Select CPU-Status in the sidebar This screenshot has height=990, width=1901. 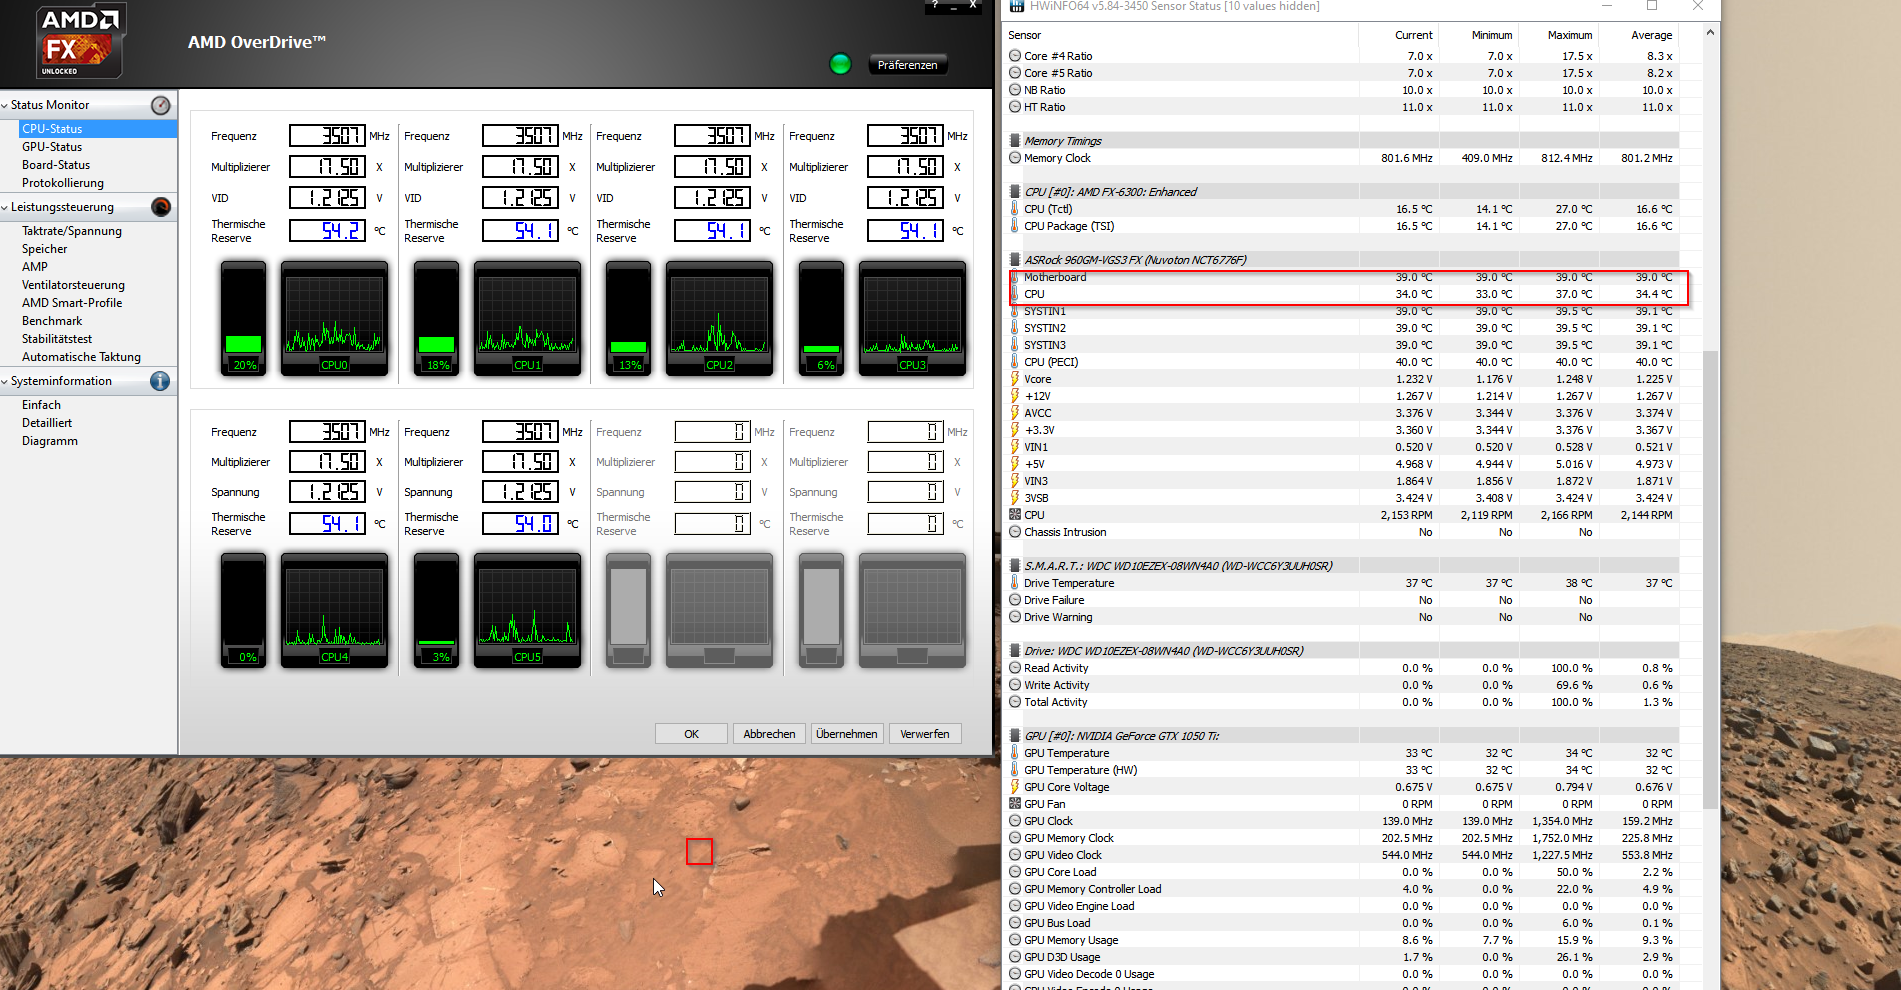98,129
